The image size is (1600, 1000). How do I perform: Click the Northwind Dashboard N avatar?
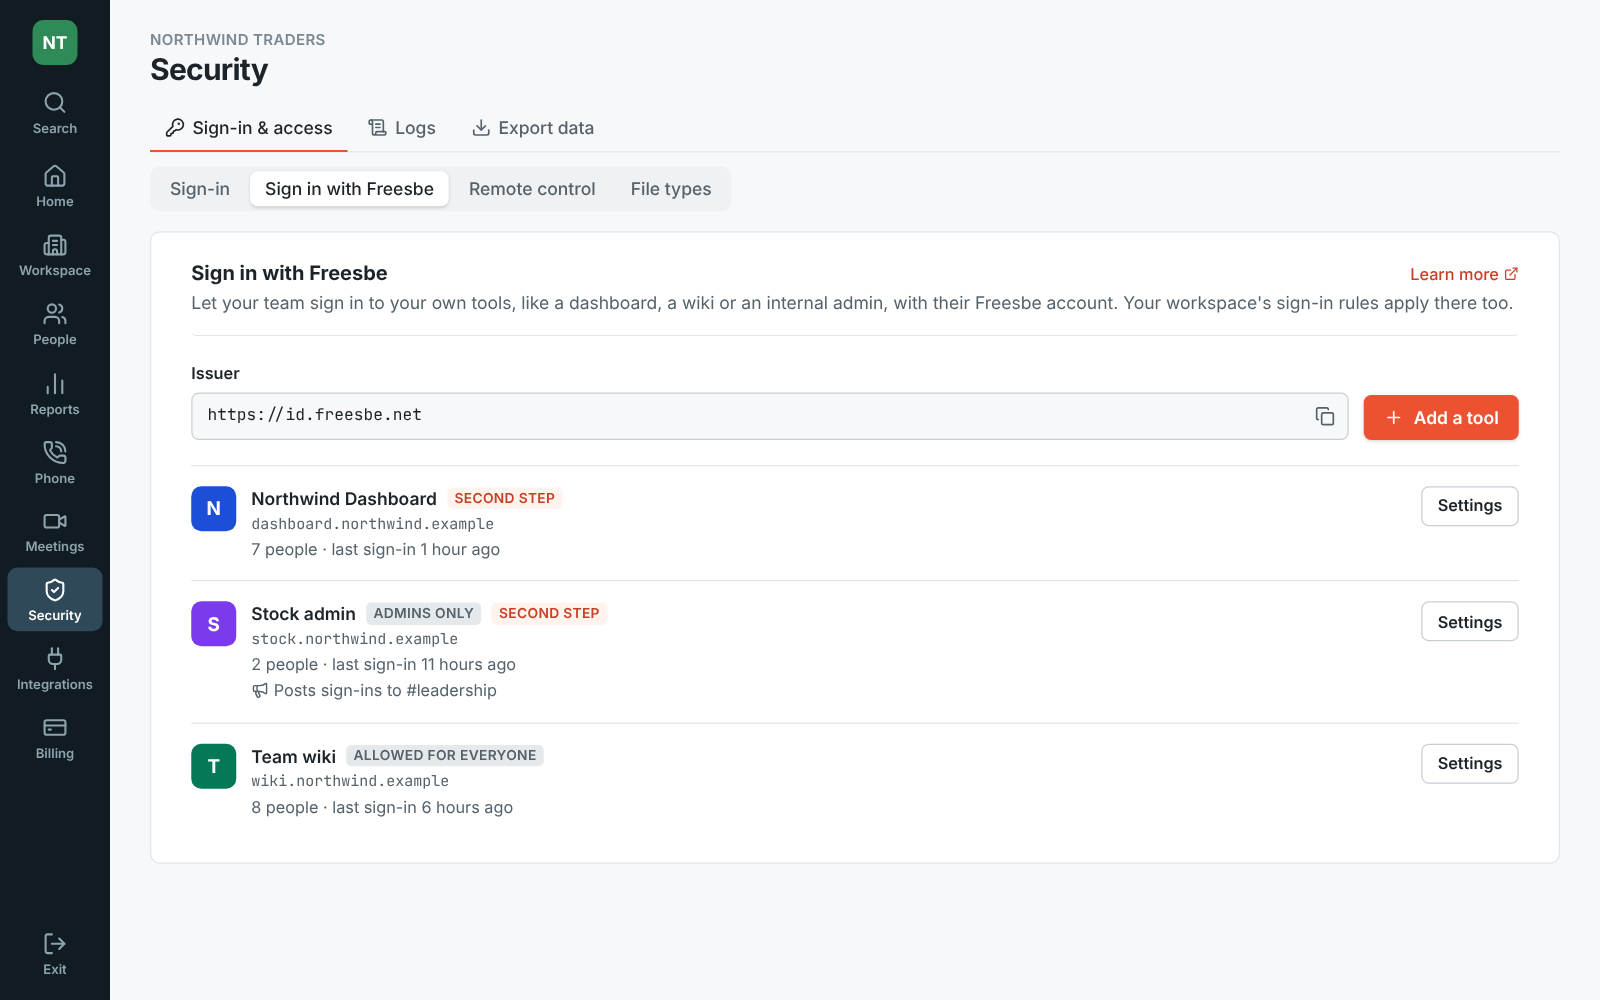tap(214, 509)
